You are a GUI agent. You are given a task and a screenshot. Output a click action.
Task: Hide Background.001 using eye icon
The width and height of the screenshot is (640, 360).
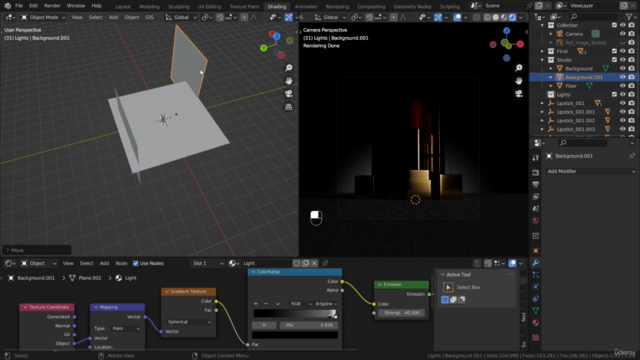coord(622,77)
